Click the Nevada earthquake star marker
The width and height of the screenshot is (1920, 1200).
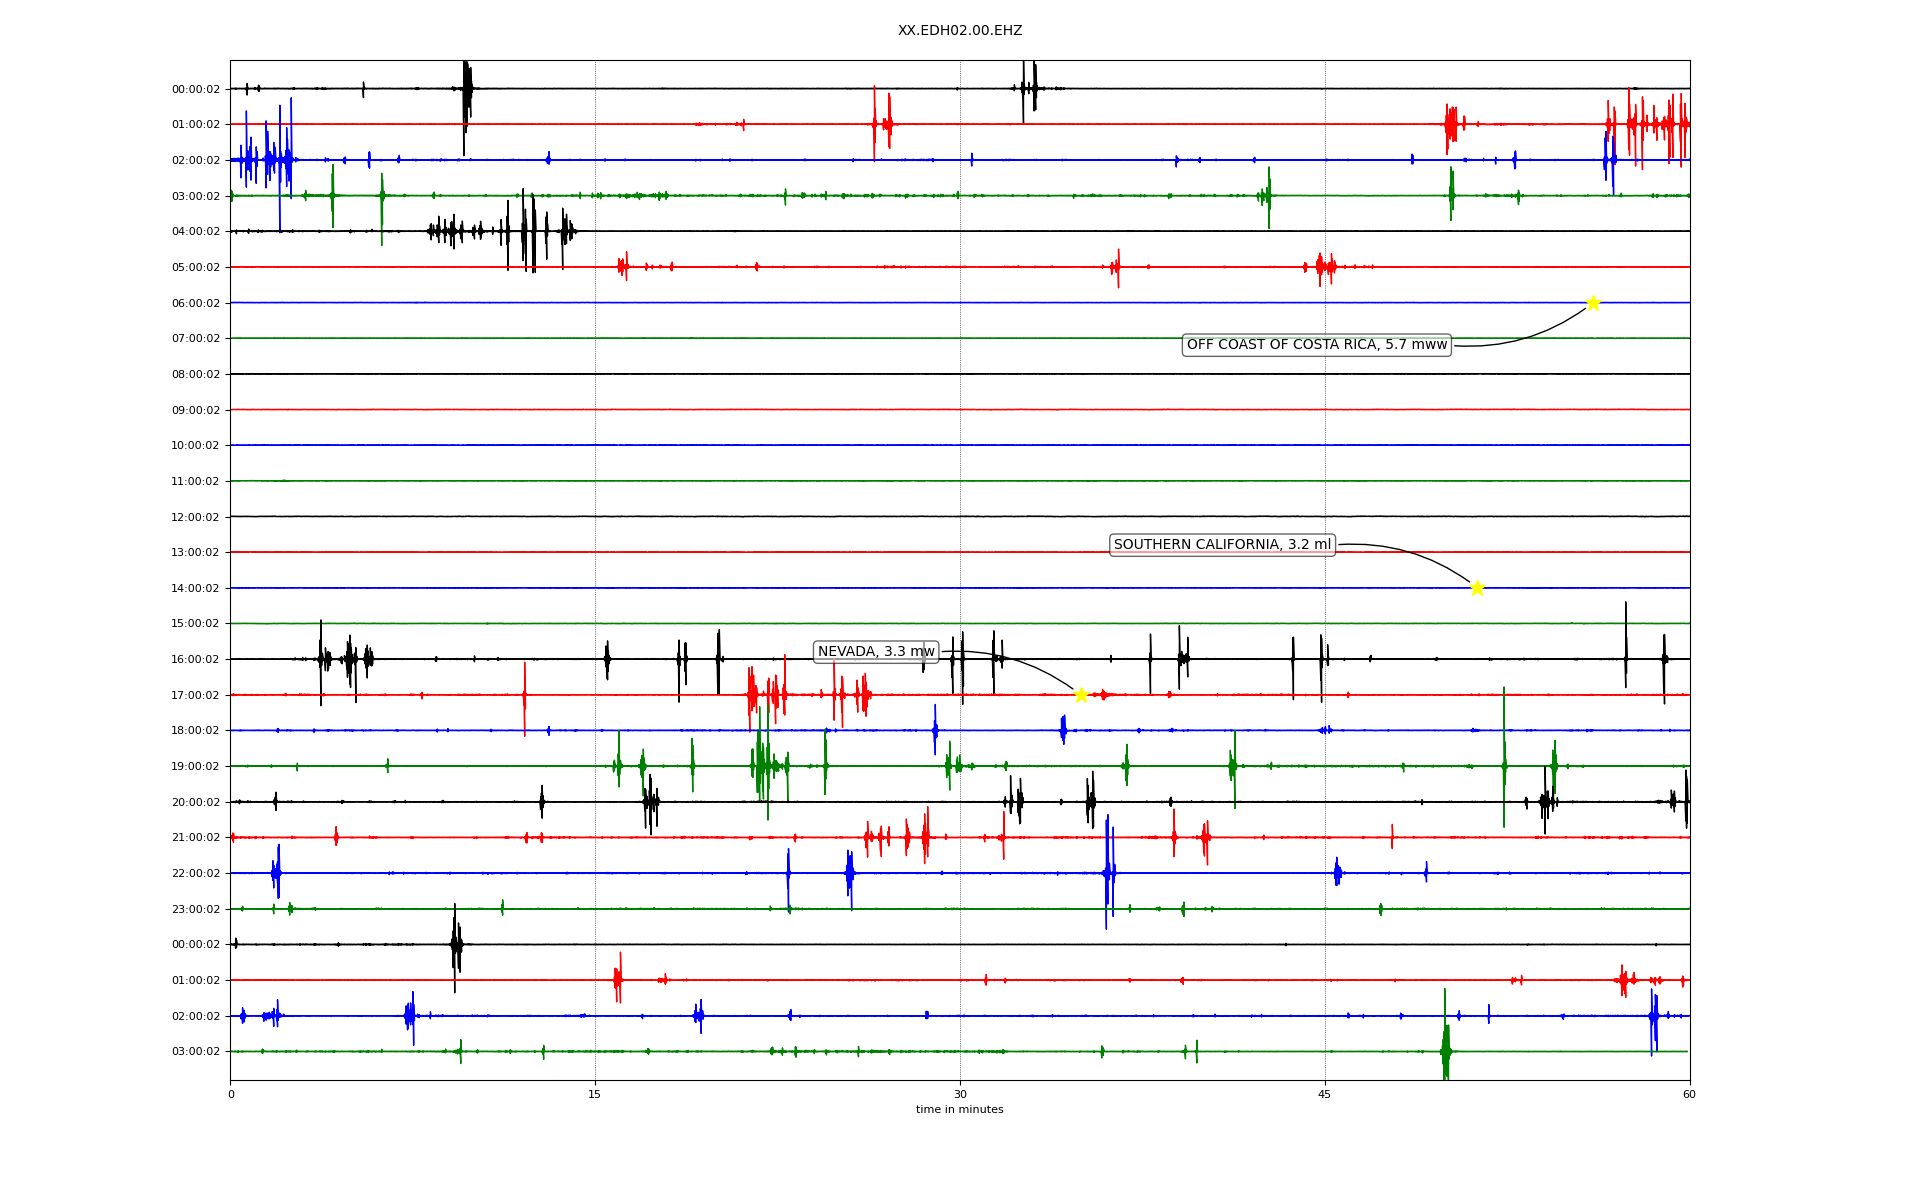coord(1081,695)
